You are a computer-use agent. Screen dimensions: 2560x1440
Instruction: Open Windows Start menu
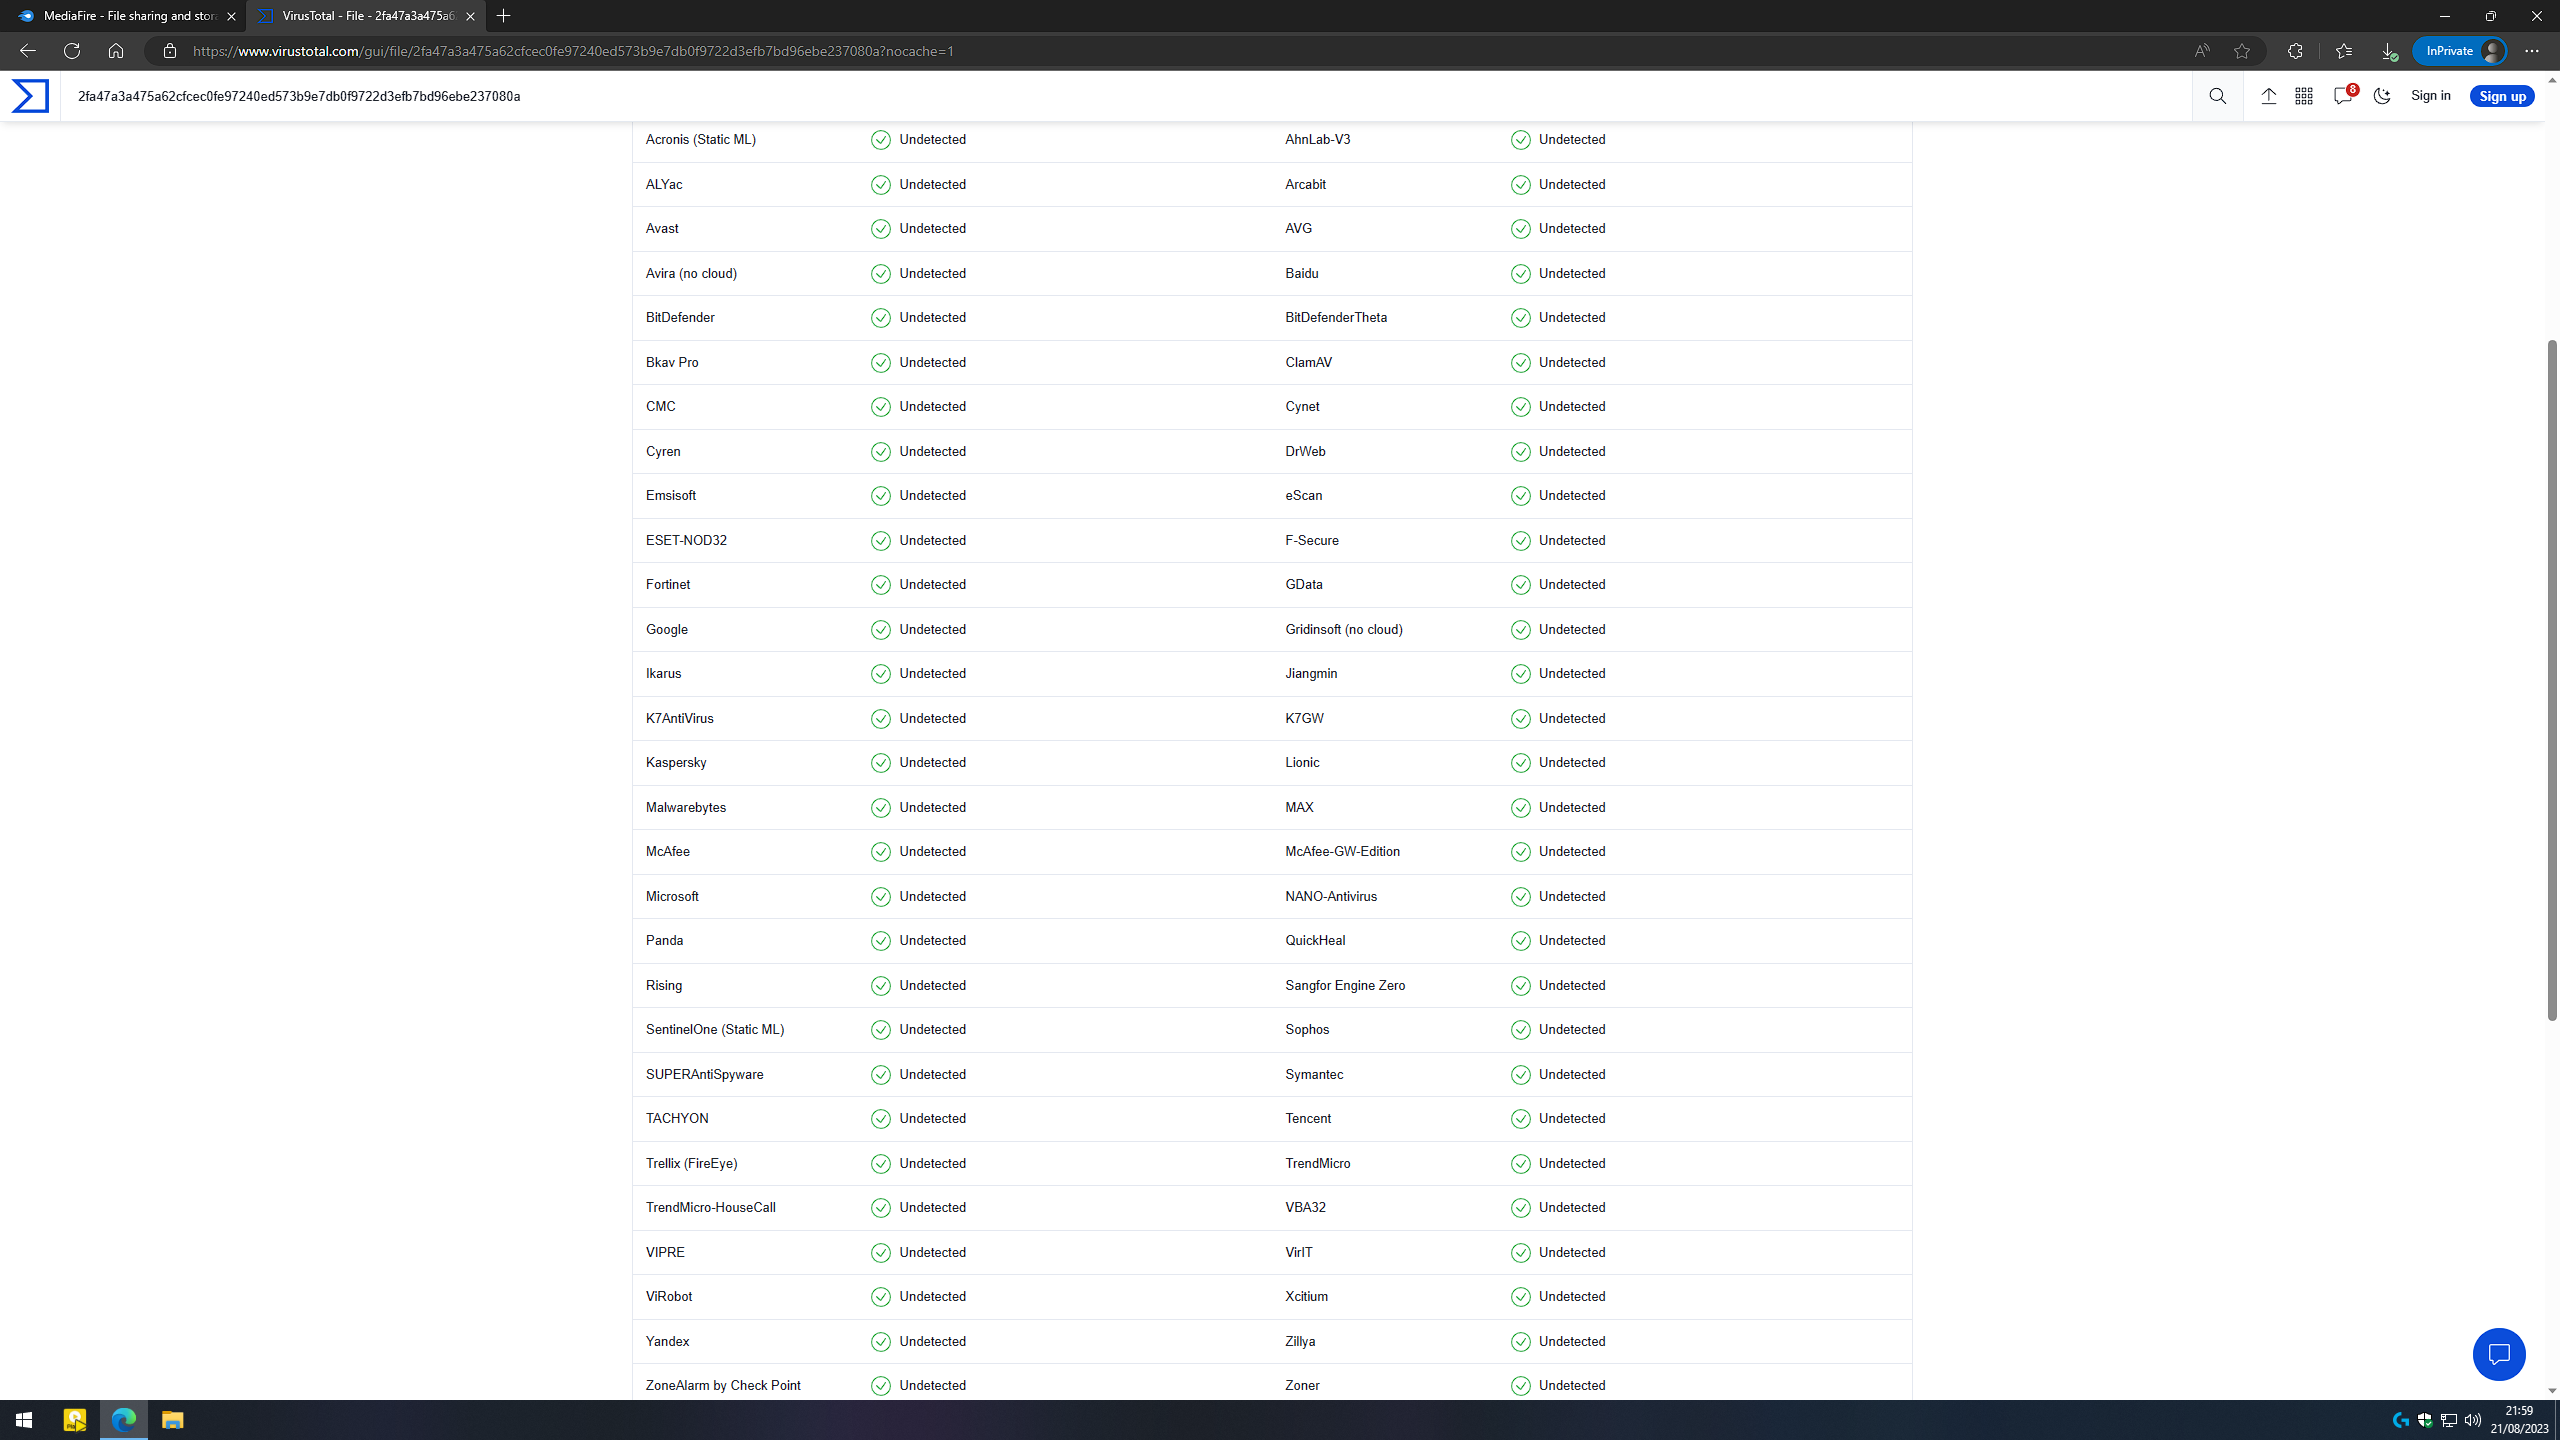(24, 1420)
